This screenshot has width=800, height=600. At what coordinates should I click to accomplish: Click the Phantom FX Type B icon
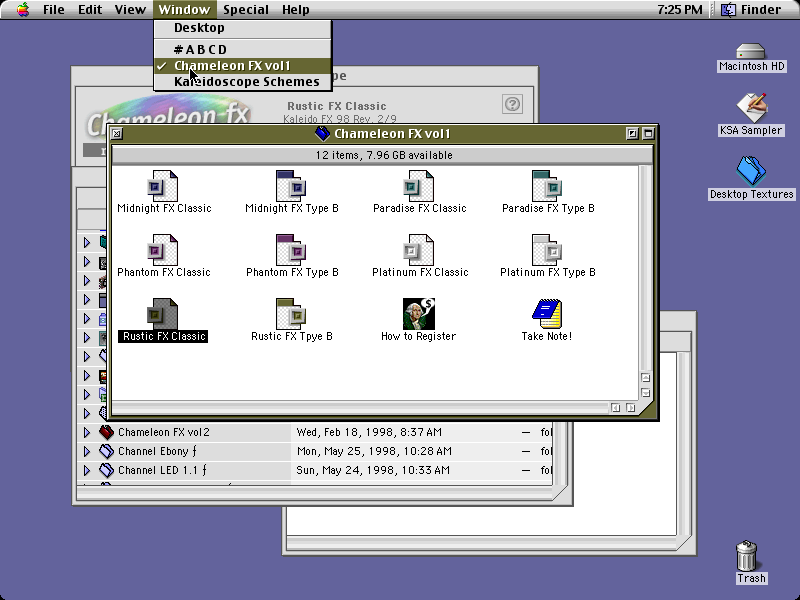pyautogui.click(x=291, y=250)
